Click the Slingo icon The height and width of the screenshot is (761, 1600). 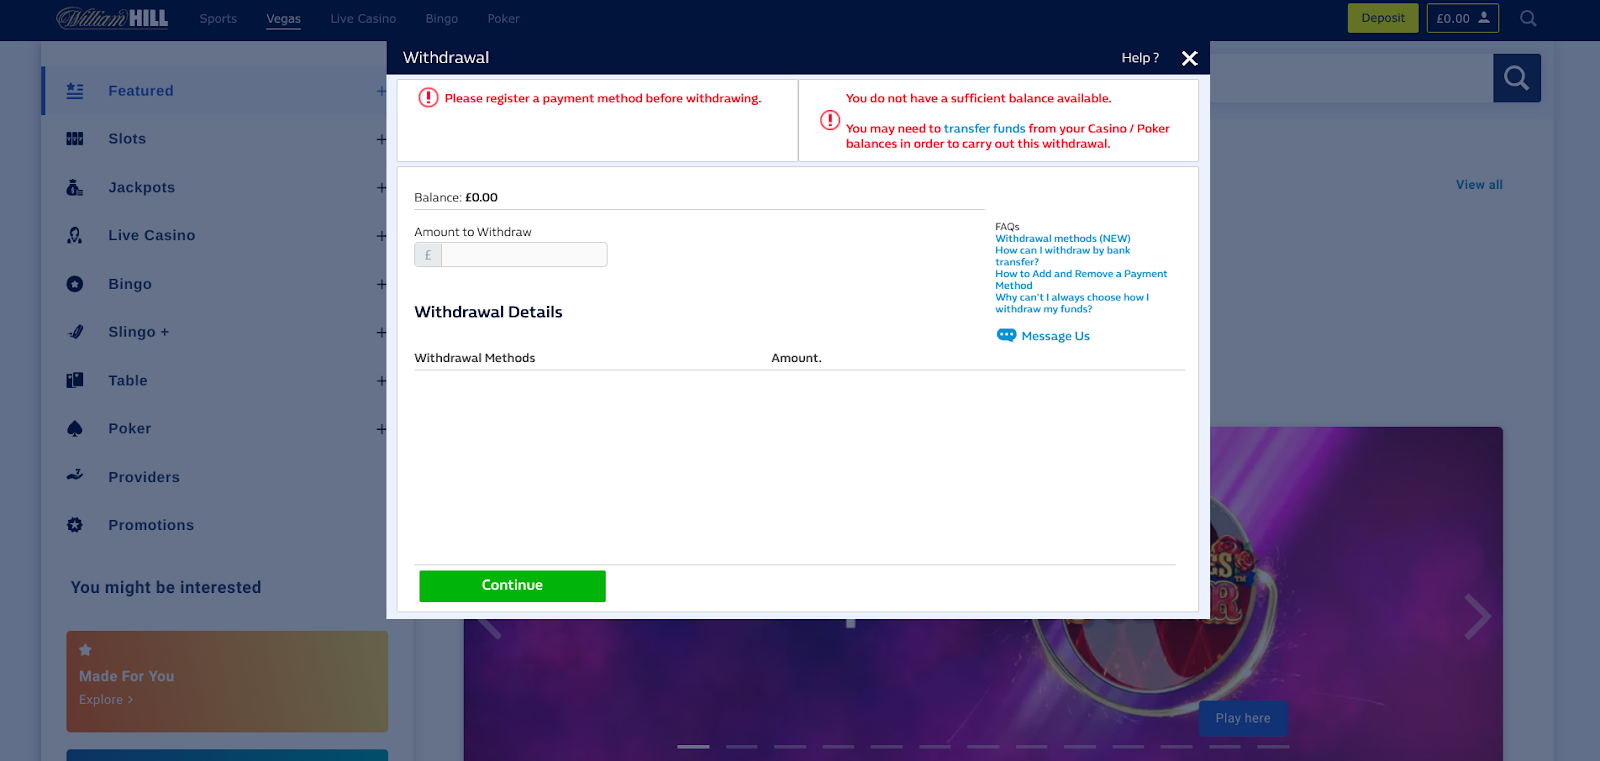pyautogui.click(x=75, y=332)
